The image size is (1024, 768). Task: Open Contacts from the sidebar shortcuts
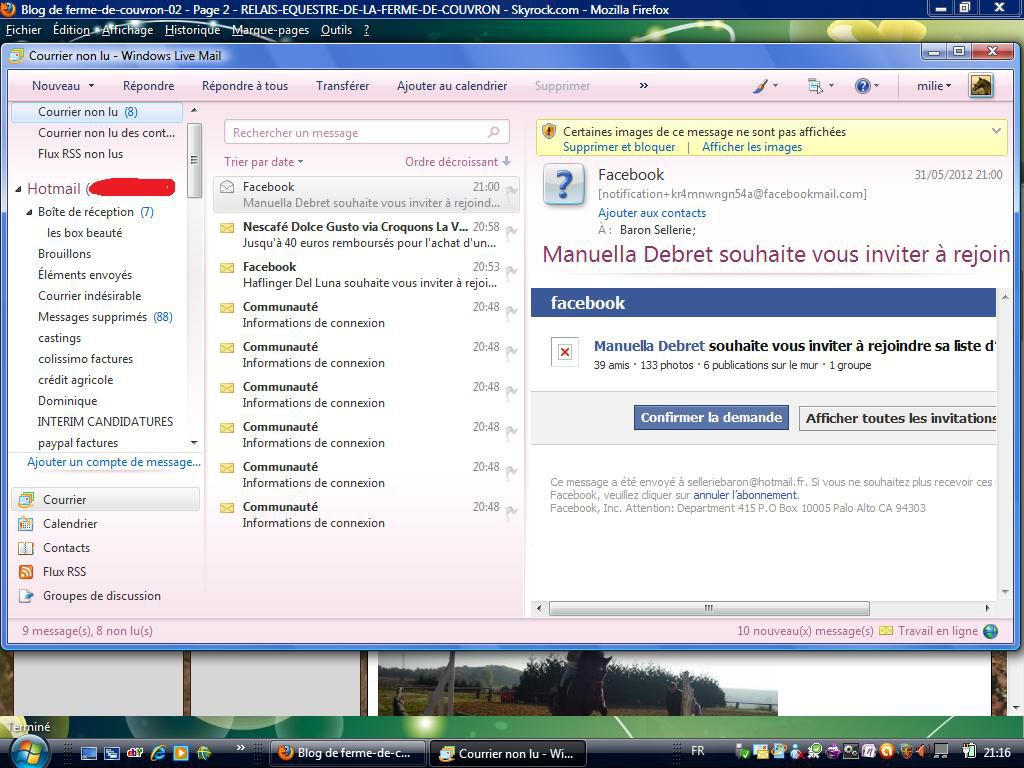(x=66, y=548)
